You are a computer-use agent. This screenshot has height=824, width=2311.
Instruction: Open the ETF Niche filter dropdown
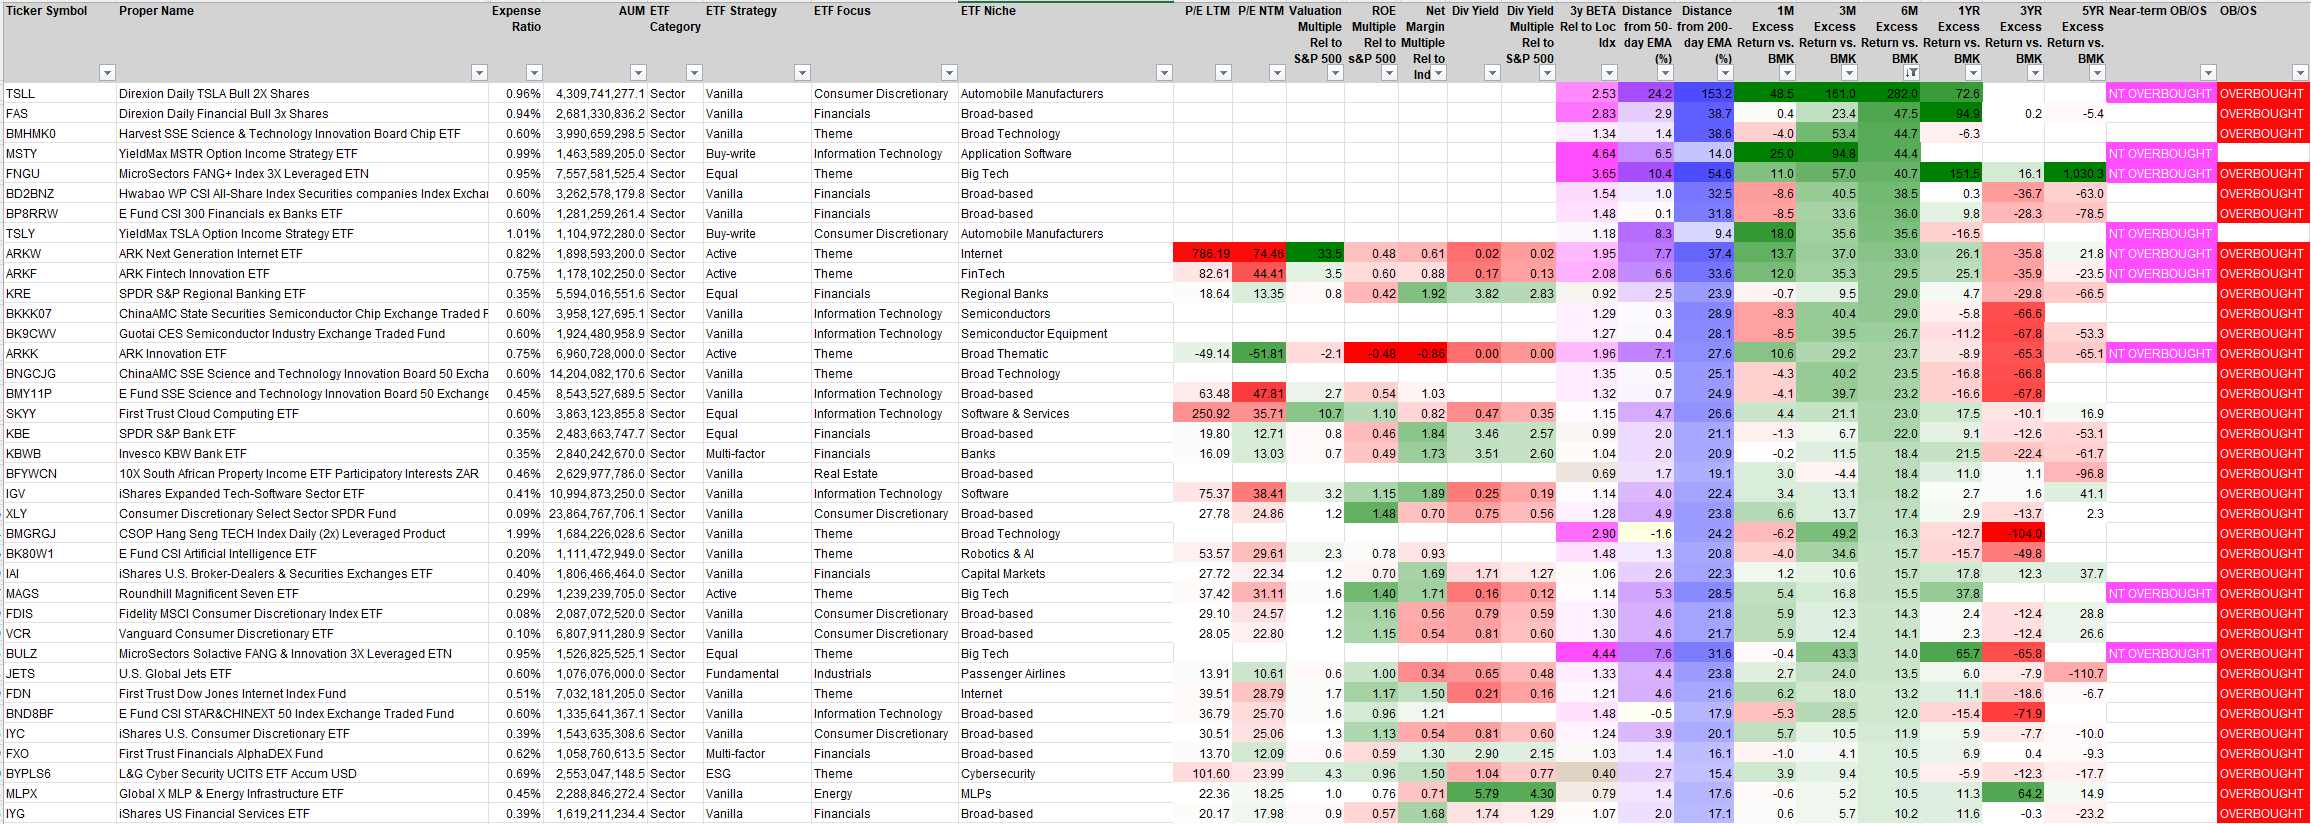[1164, 73]
